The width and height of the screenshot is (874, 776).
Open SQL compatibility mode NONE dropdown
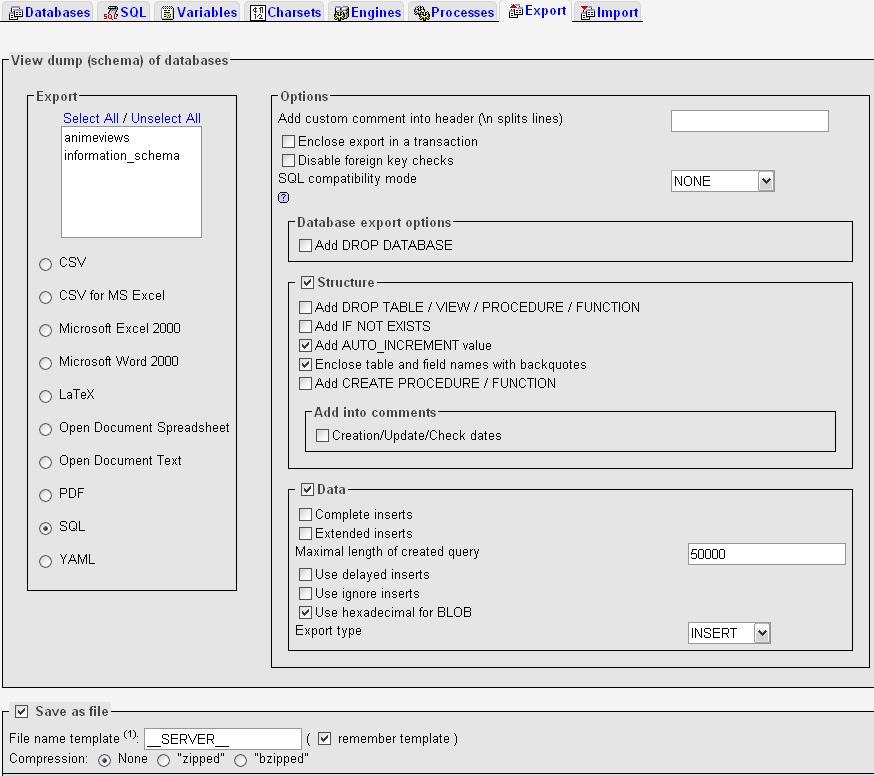point(722,181)
